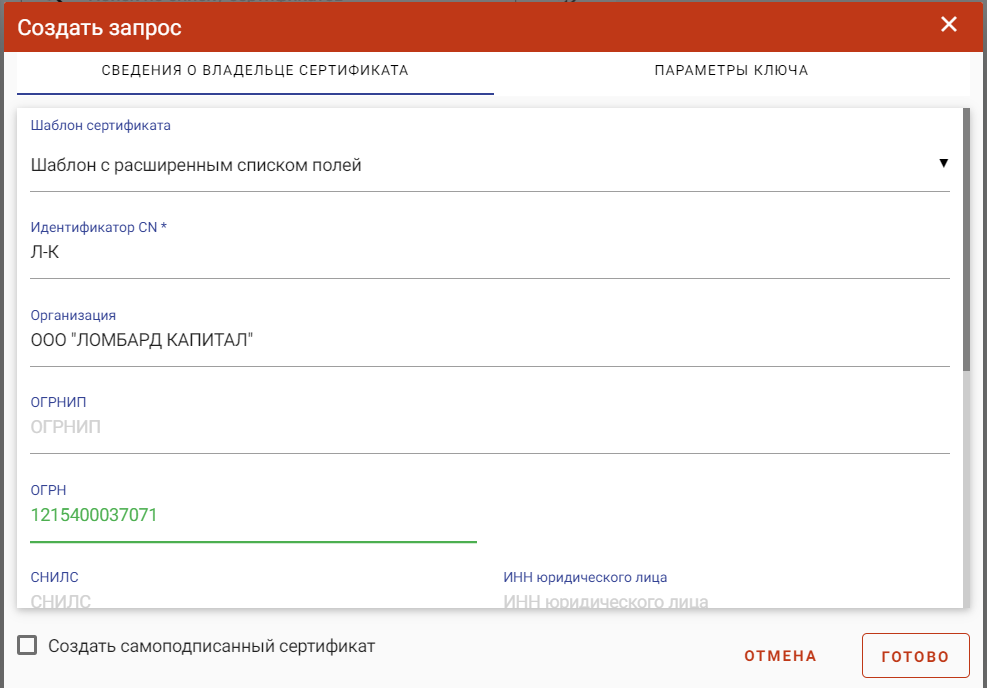Enable the Создать самоподписанный сертификат checkbox
Image resolution: width=987 pixels, height=688 pixels.
tap(27, 645)
